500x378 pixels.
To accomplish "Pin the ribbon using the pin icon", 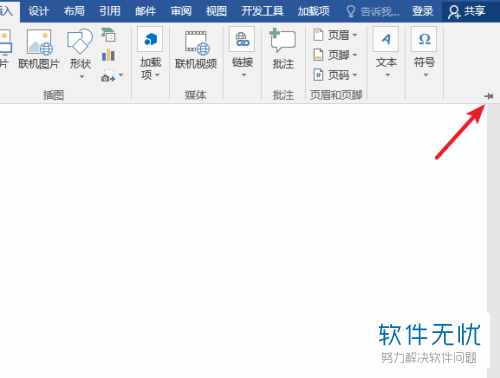I will click(x=488, y=96).
